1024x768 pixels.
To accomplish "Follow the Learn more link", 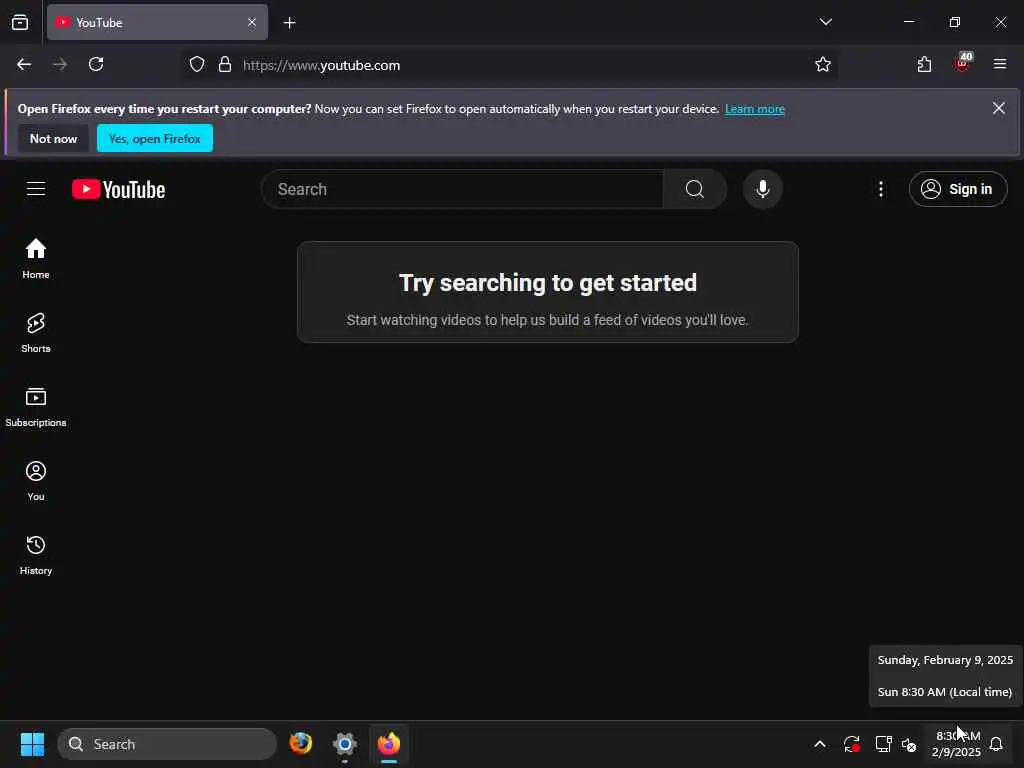I will 754,109.
